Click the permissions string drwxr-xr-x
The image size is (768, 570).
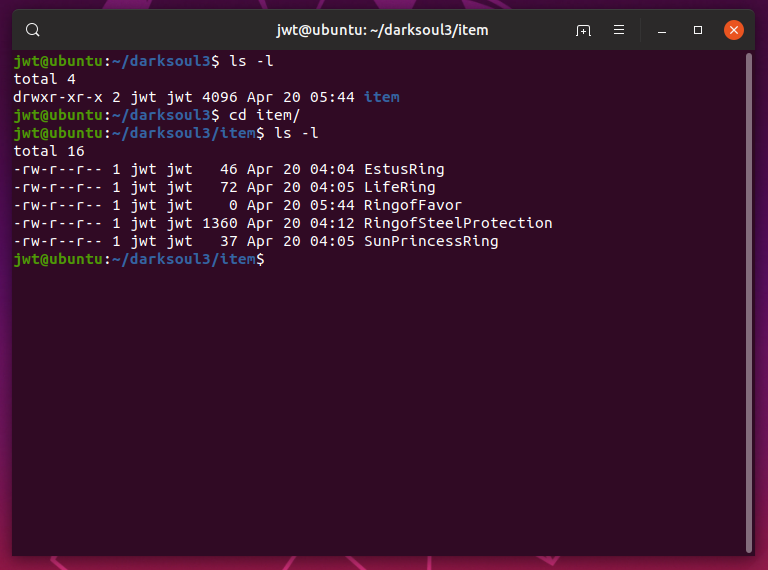tap(58, 97)
